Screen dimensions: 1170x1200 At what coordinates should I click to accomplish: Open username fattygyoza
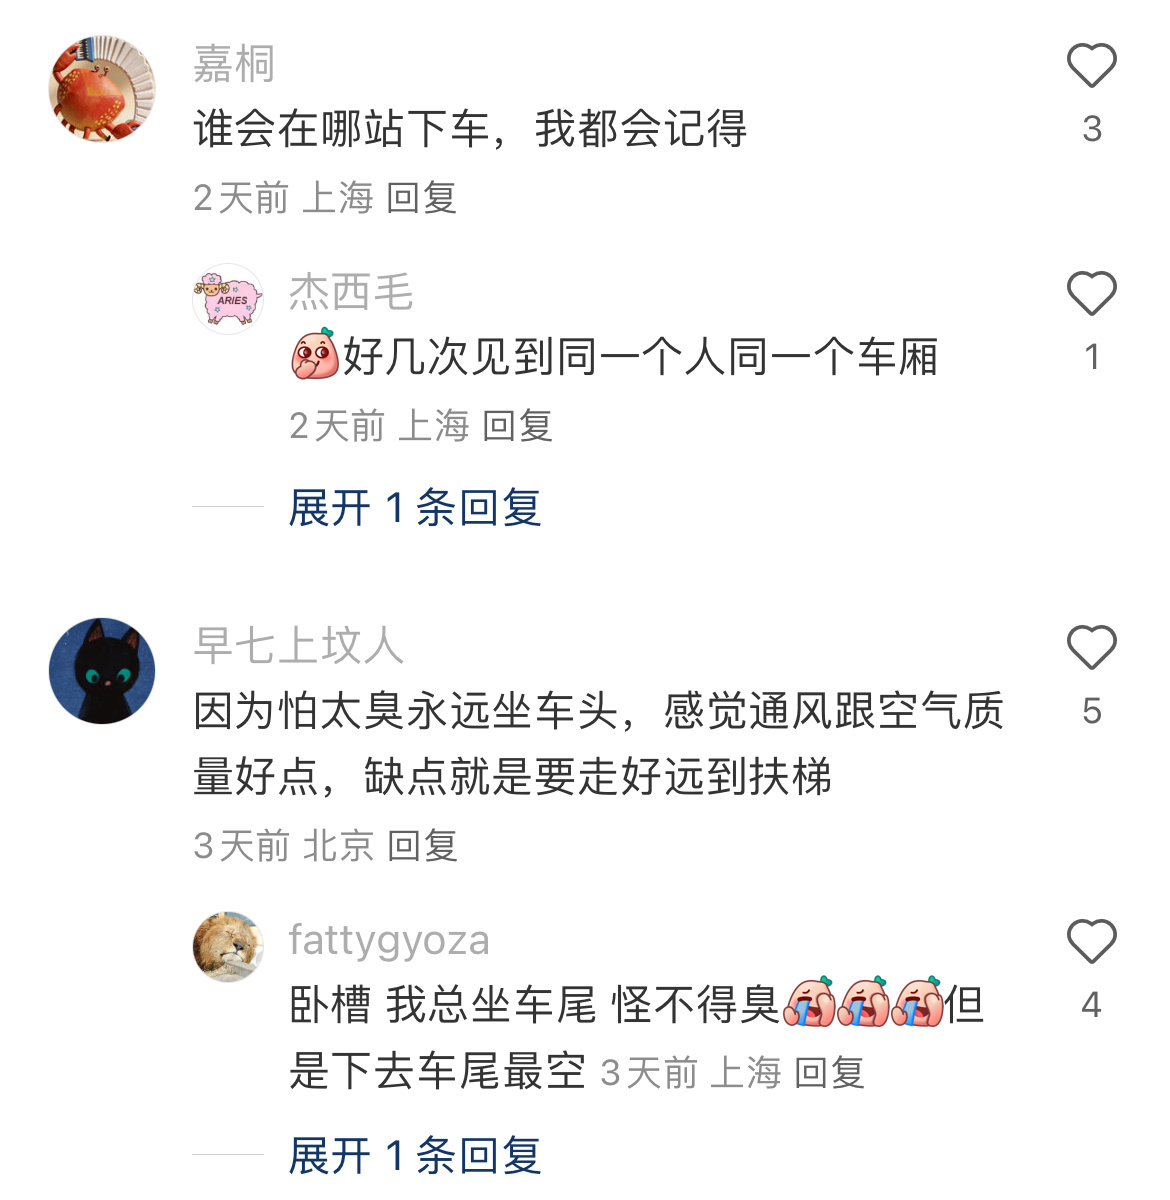click(x=390, y=940)
